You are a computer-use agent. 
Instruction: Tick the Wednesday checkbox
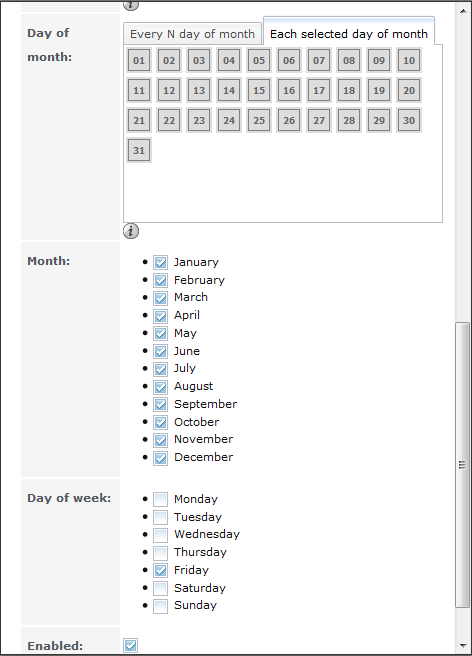[x=160, y=535]
